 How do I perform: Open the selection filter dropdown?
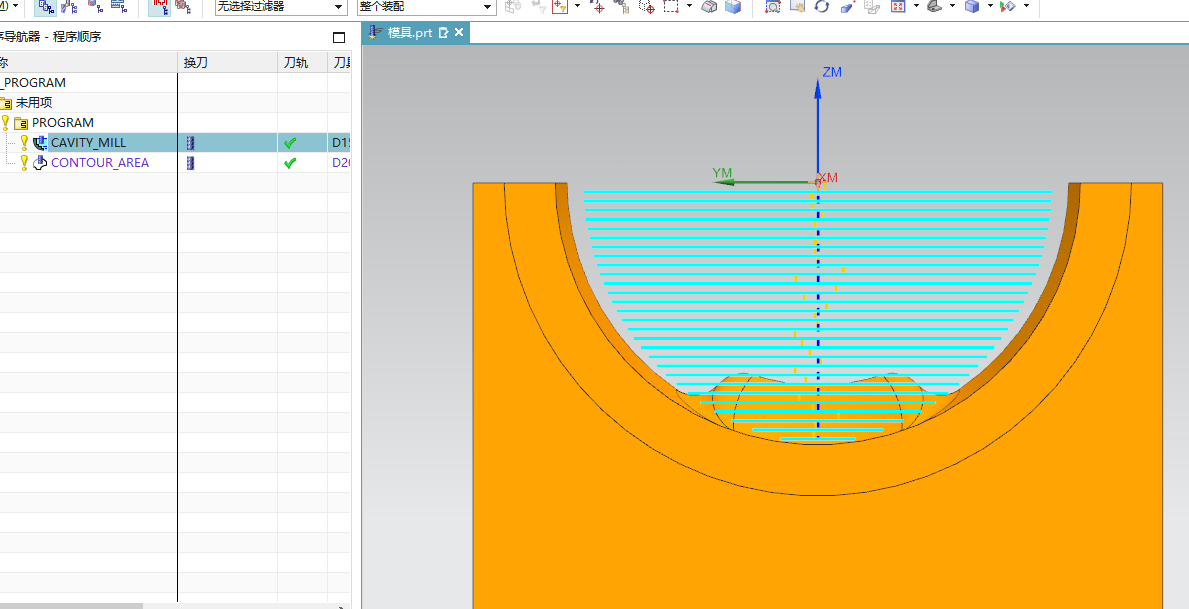point(338,7)
